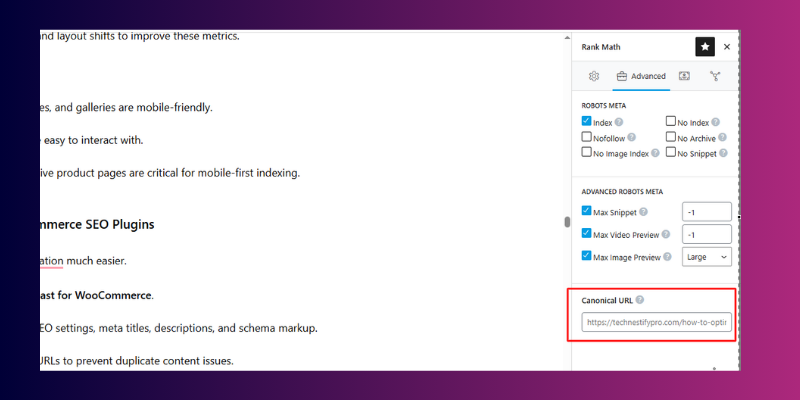The image size is (800, 400).
Task: Click the editor vertical scrollbar handle
Action: point(567,222)
